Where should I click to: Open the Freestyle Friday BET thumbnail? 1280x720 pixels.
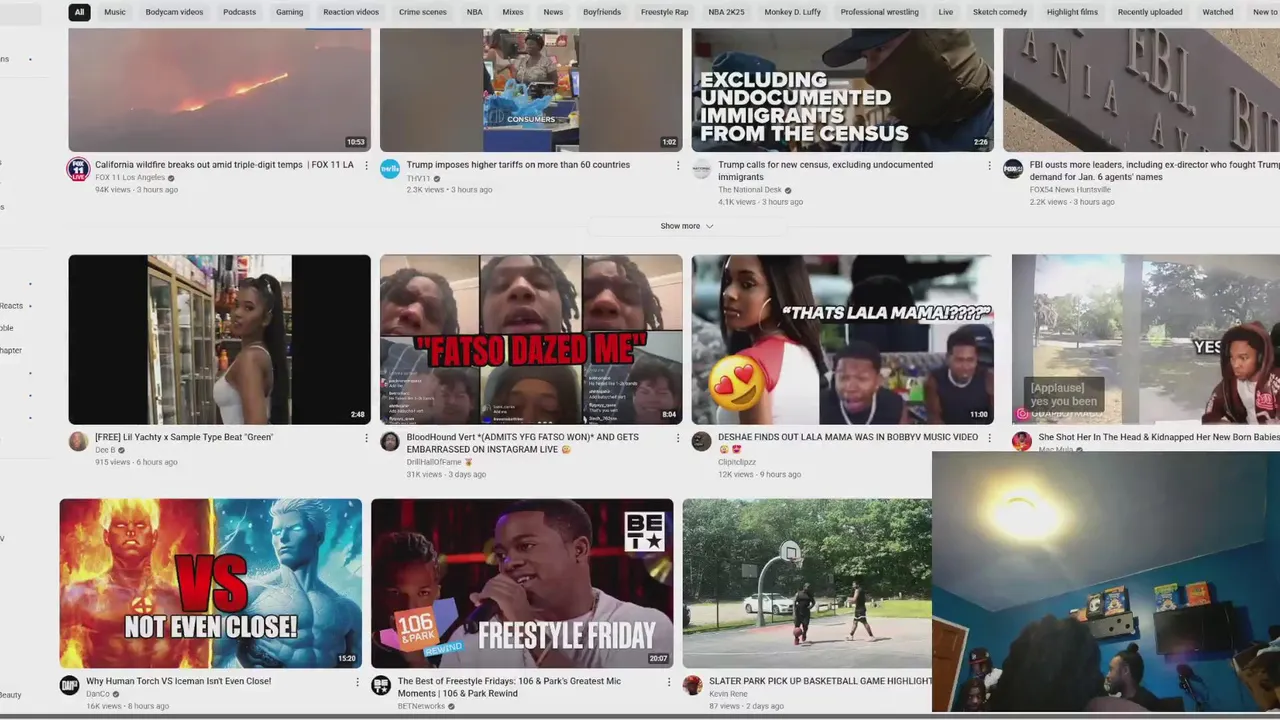point(522,583)
